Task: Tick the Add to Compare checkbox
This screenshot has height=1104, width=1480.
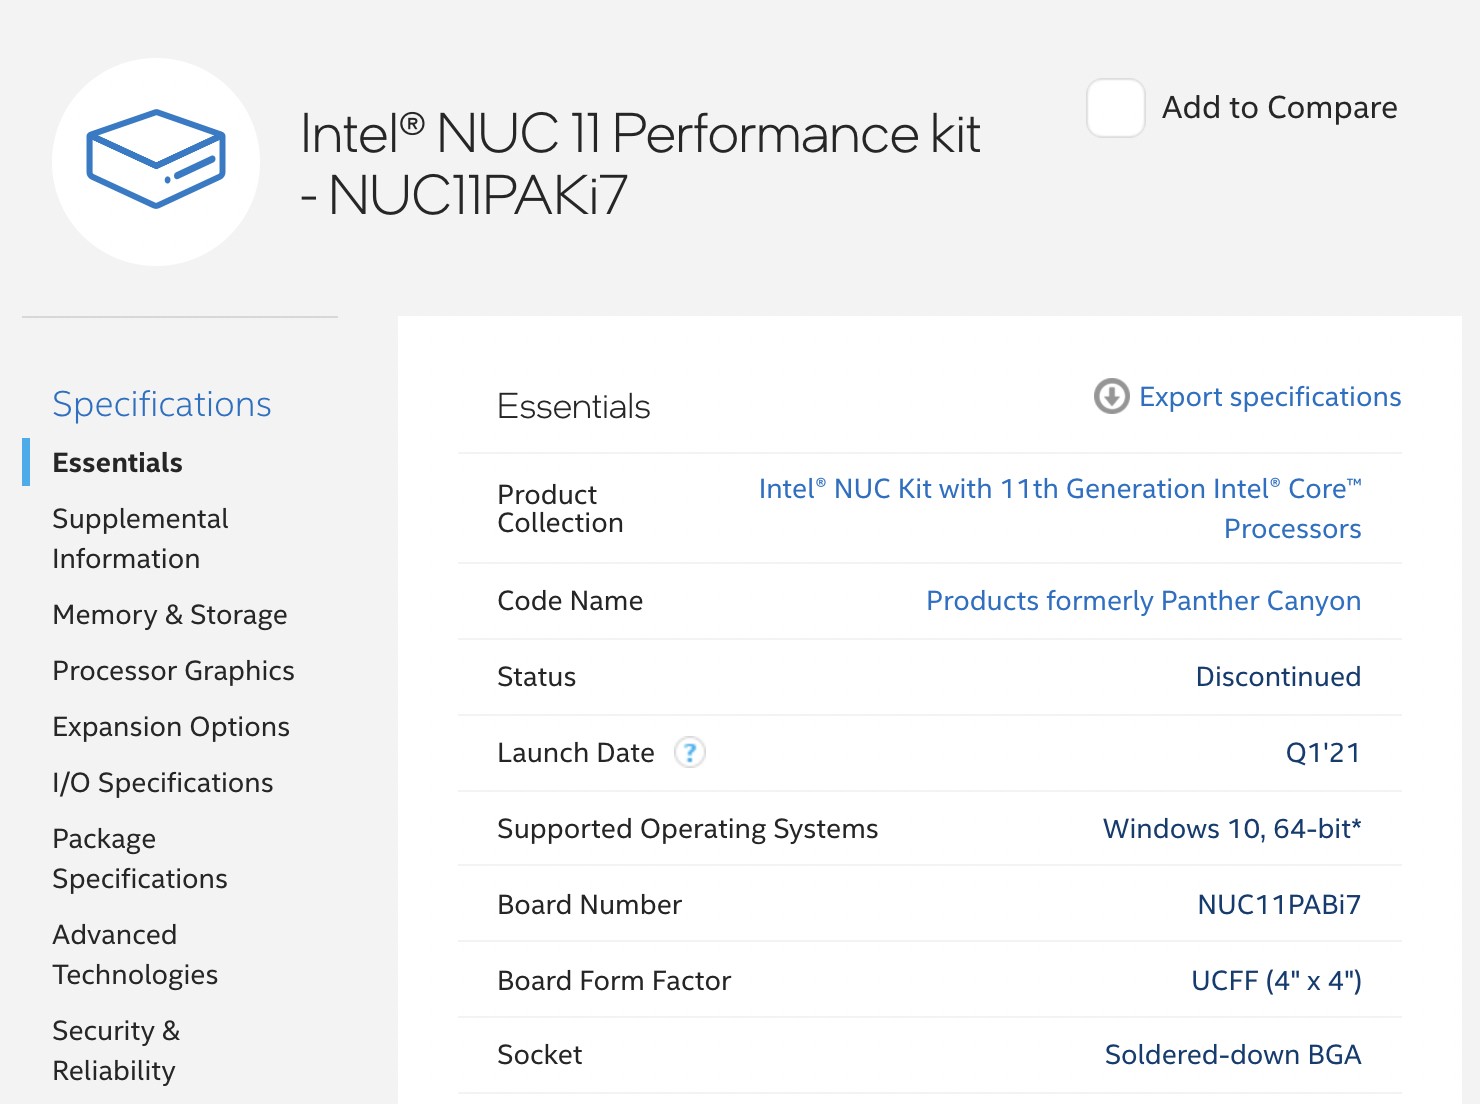Action: click(1116, 108)
